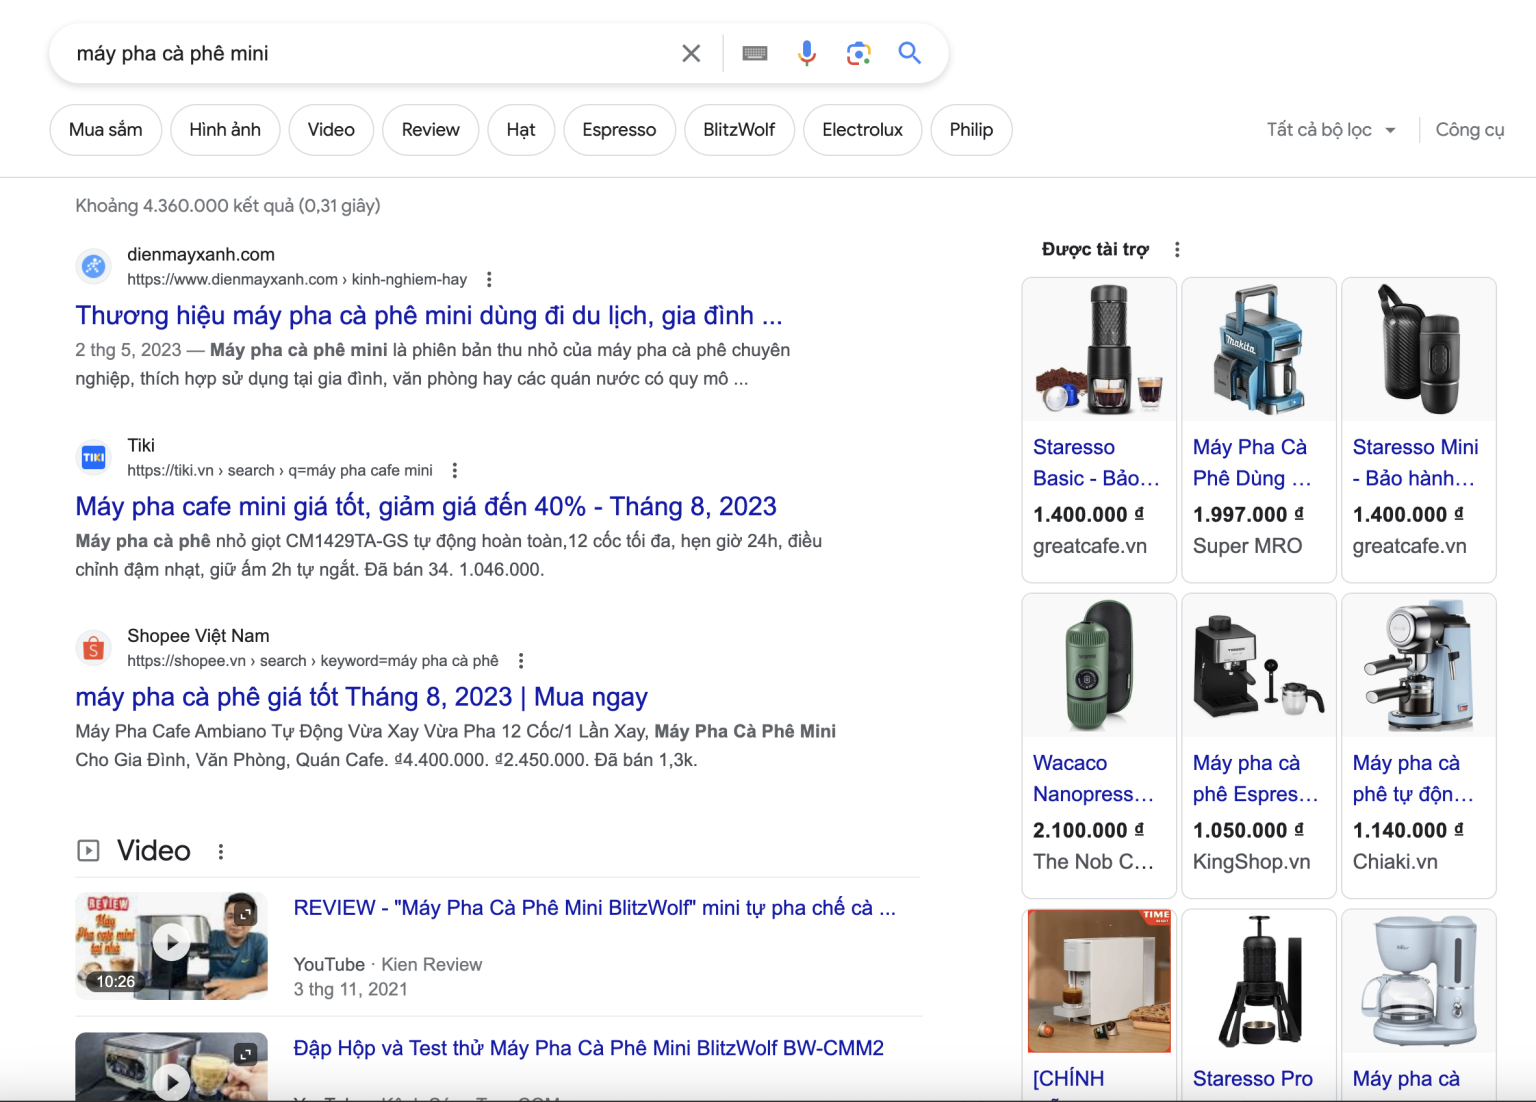Open sponsored section three-dot menu

(1177, 250)
